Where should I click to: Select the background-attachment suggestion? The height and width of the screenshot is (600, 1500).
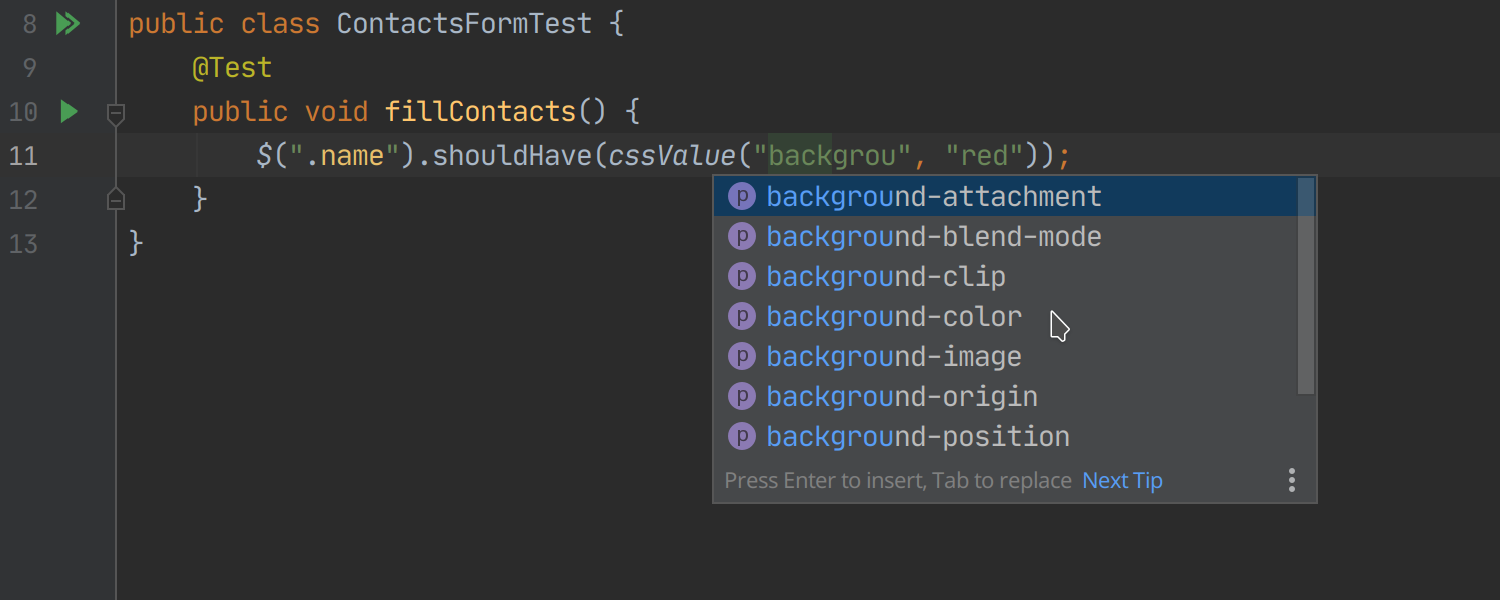tap(1005, 196)
